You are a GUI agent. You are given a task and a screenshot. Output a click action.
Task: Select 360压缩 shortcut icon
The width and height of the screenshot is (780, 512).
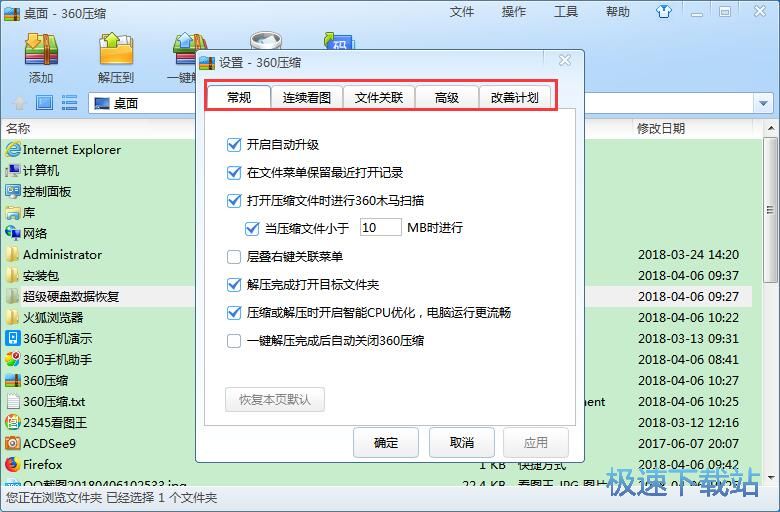click(13, 381)
